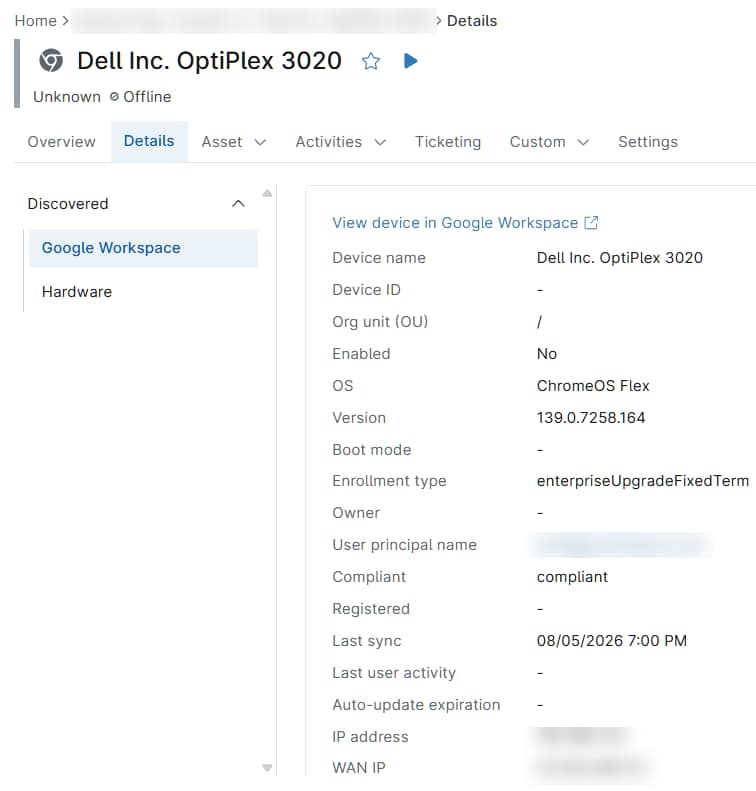Click the Offline status icon
756x791 pixels.
[114, 96]
